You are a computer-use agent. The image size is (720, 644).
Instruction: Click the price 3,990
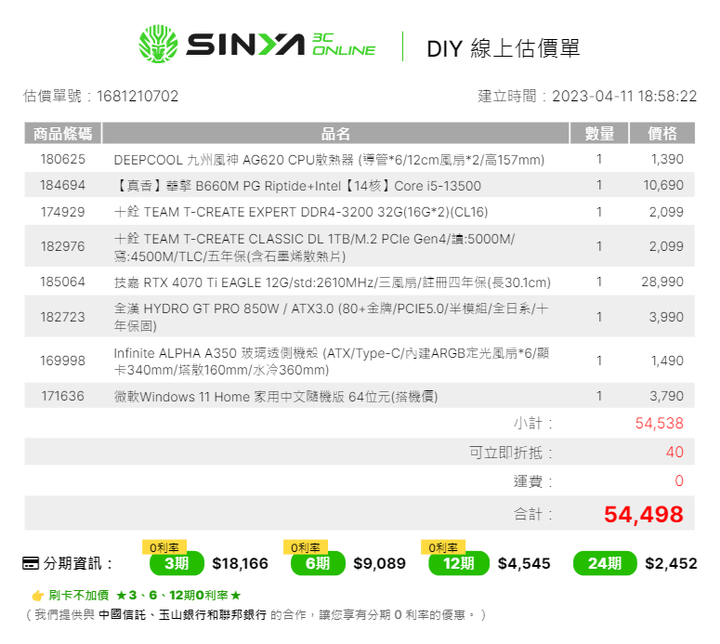coord(666,317)
